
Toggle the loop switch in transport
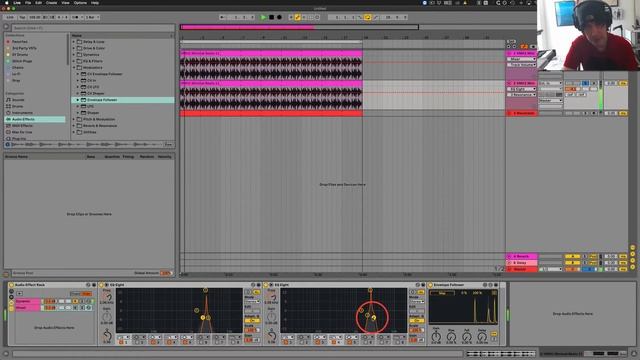pos(367,18)
